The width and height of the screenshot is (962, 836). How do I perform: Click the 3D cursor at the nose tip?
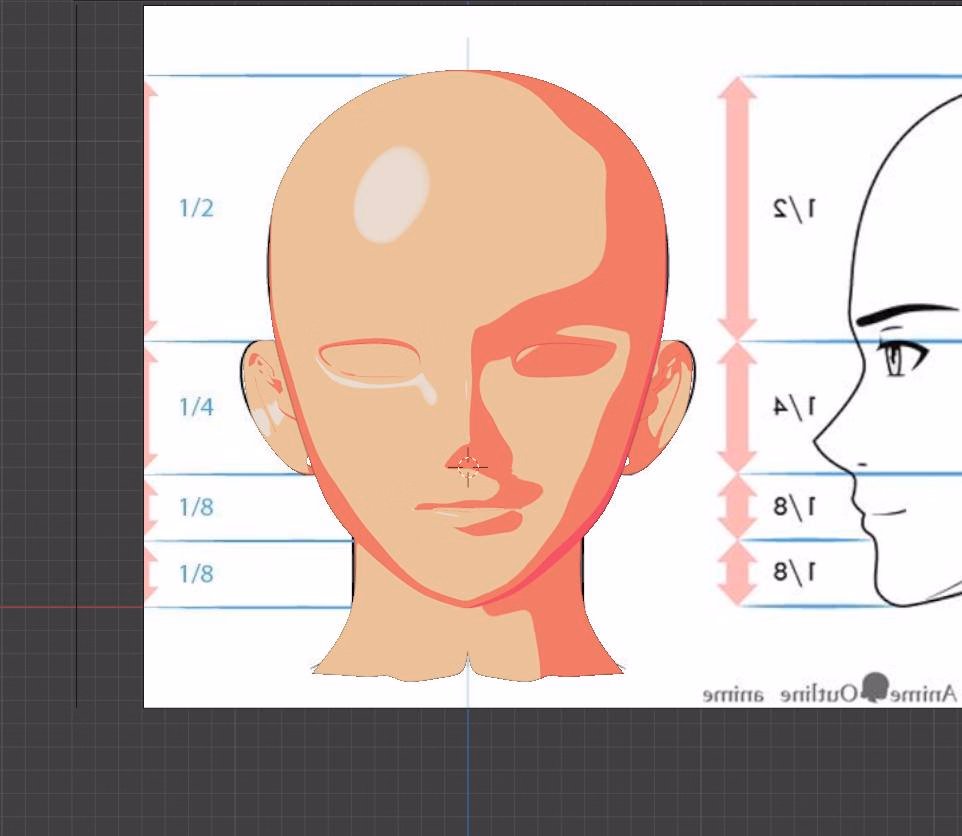[x=468, y=468]
